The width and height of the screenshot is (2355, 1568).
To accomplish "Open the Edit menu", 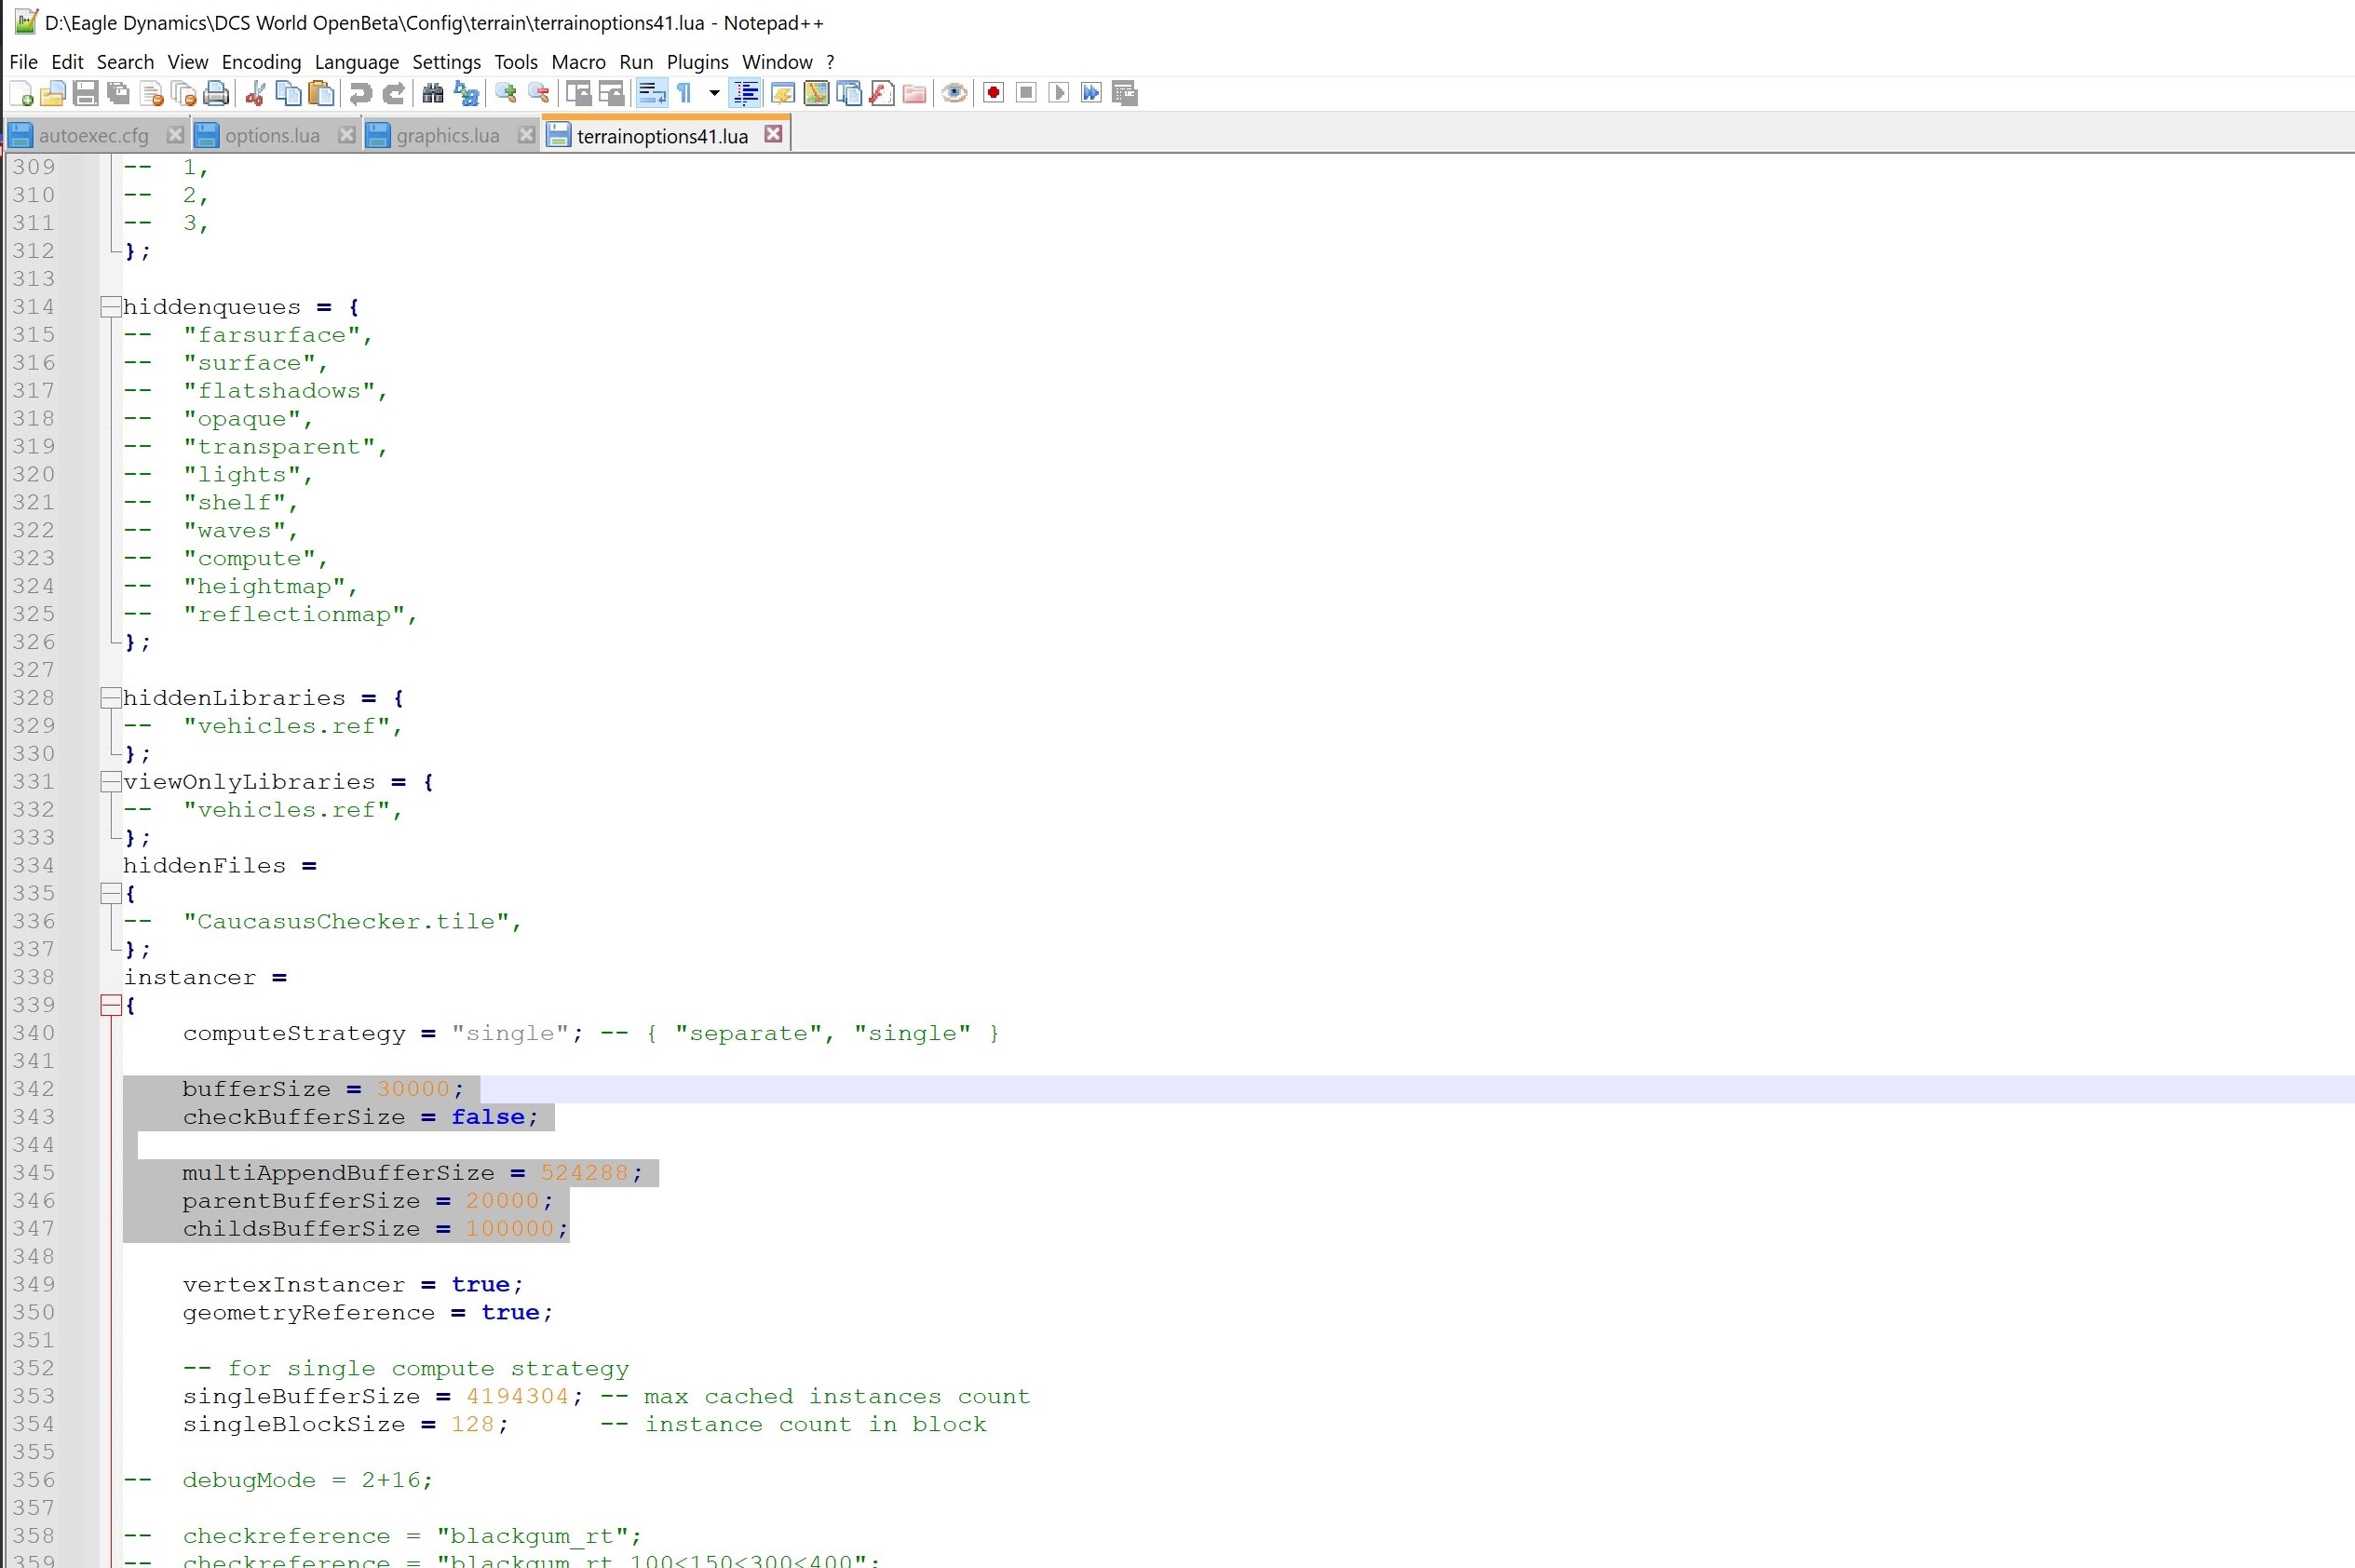I will (67, 62).
